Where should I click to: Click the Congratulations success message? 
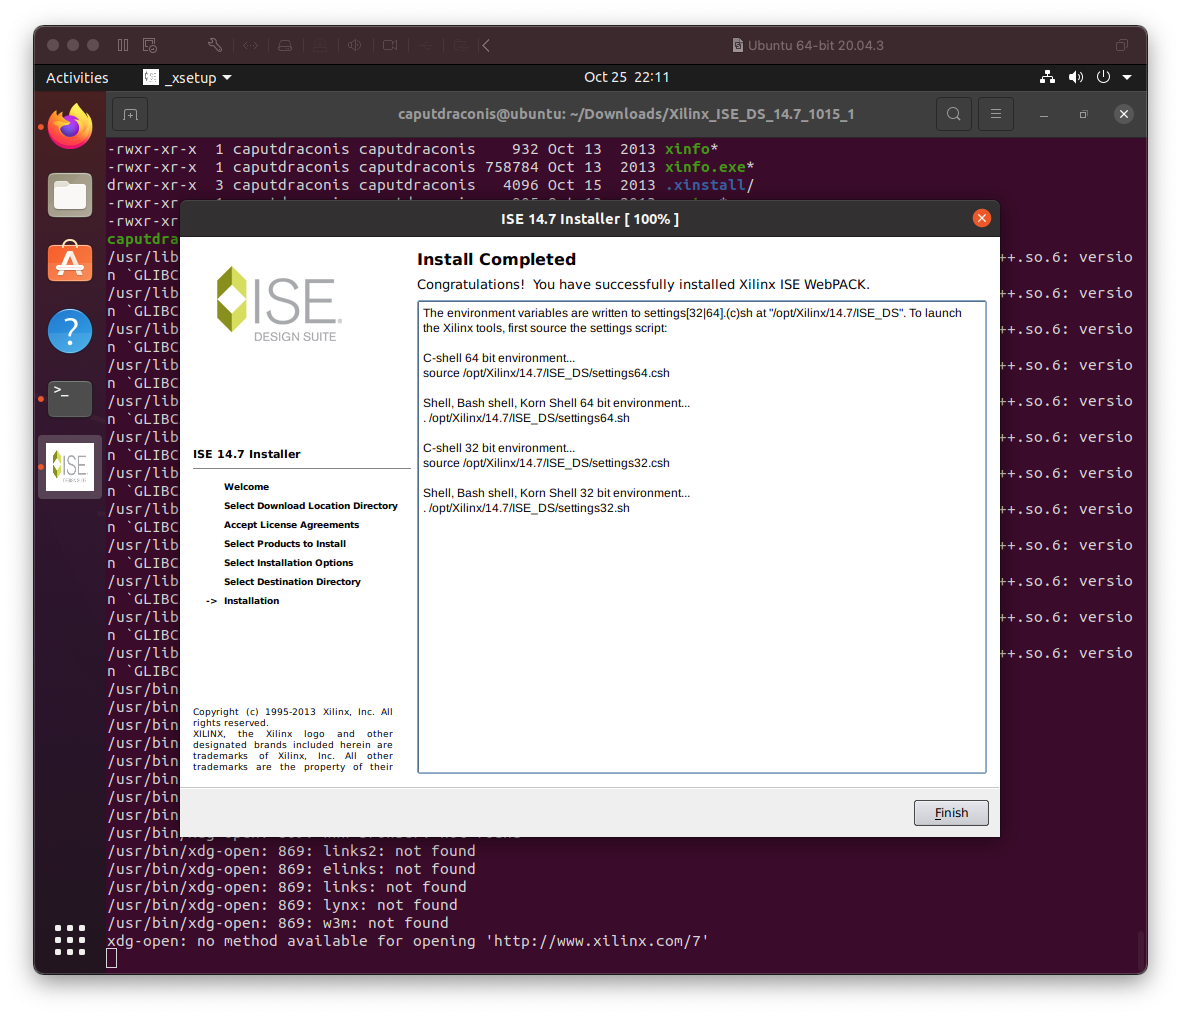click(x=643, y=285)
